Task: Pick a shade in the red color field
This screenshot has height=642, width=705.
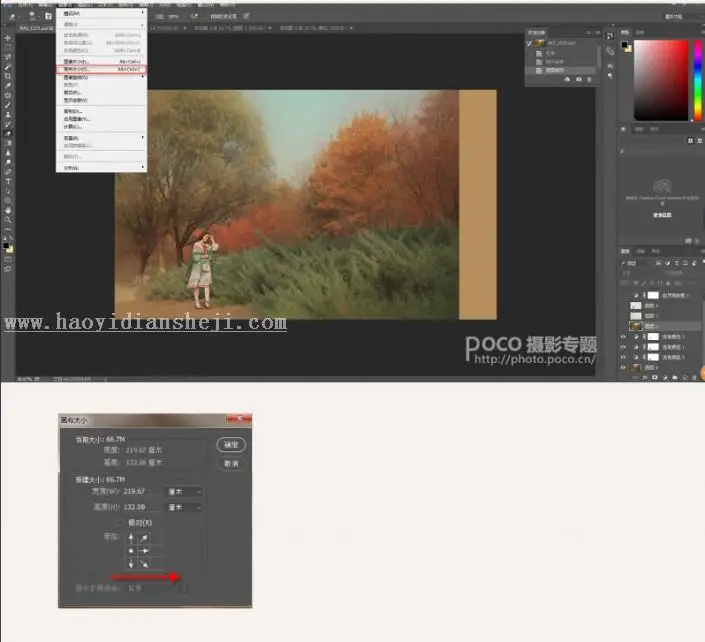Action: coord(661,80)
